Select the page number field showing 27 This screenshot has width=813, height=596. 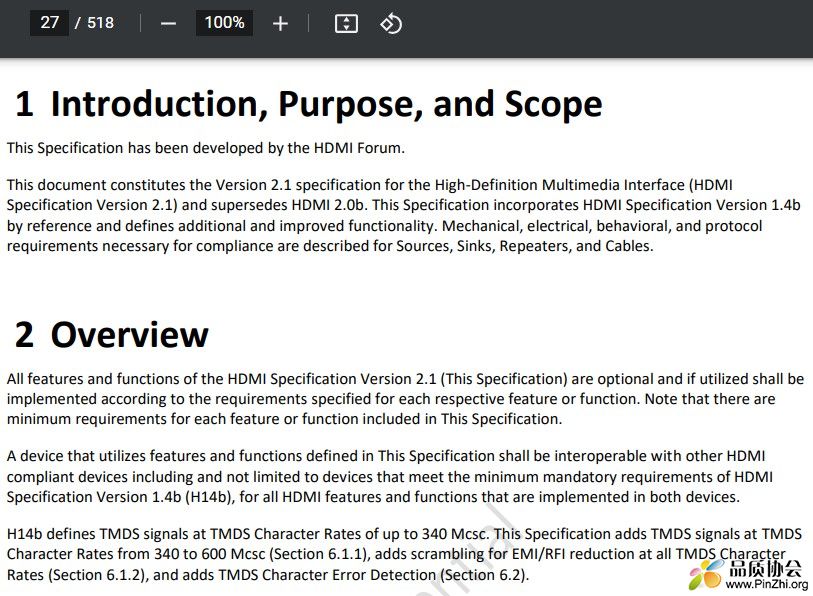[x=49, y=23]
